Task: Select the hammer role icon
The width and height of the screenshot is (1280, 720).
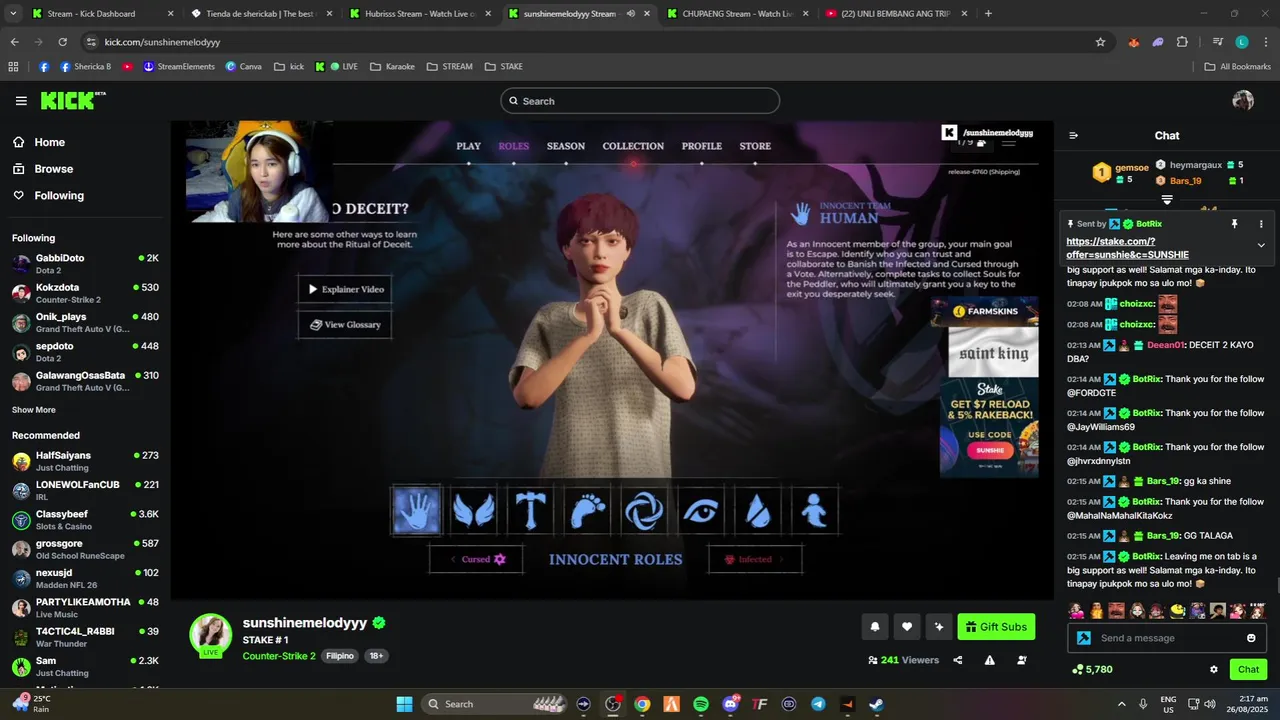Action: click(x=530, y=511)
